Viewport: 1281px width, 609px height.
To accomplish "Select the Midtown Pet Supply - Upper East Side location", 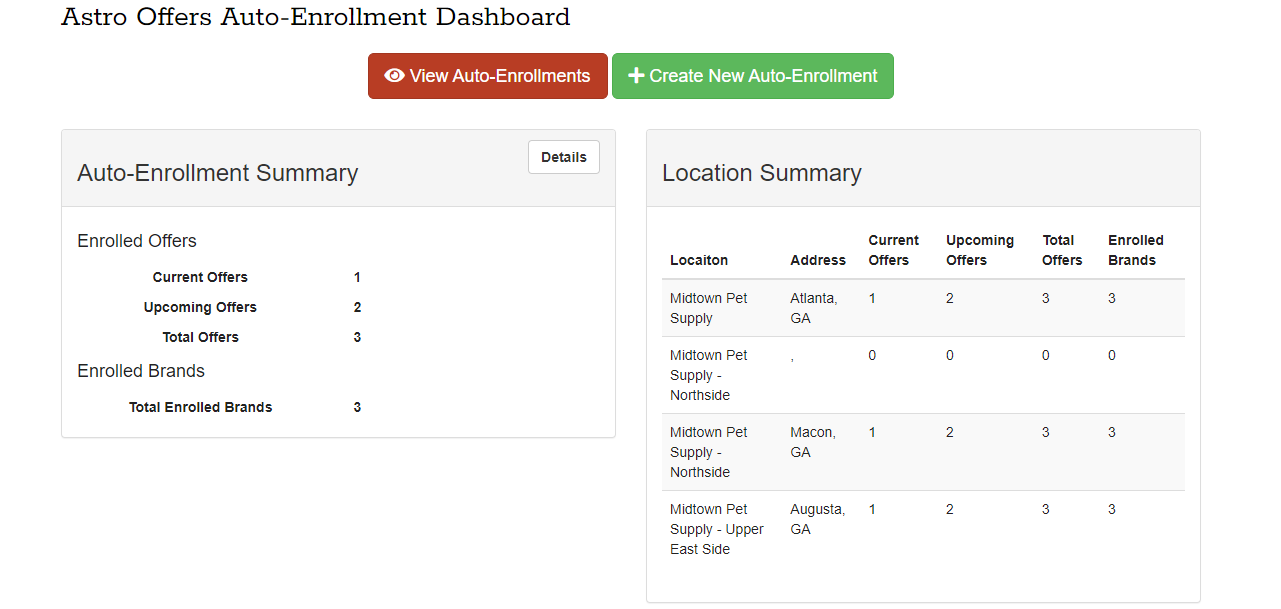I will 716,529.
